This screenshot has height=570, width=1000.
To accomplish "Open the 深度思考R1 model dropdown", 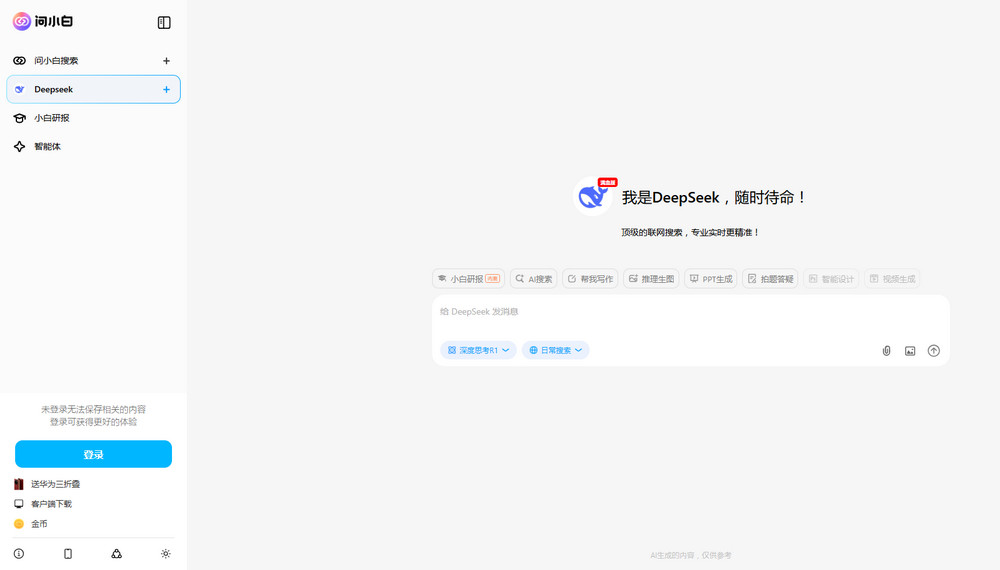I will [x=478, y=350].
